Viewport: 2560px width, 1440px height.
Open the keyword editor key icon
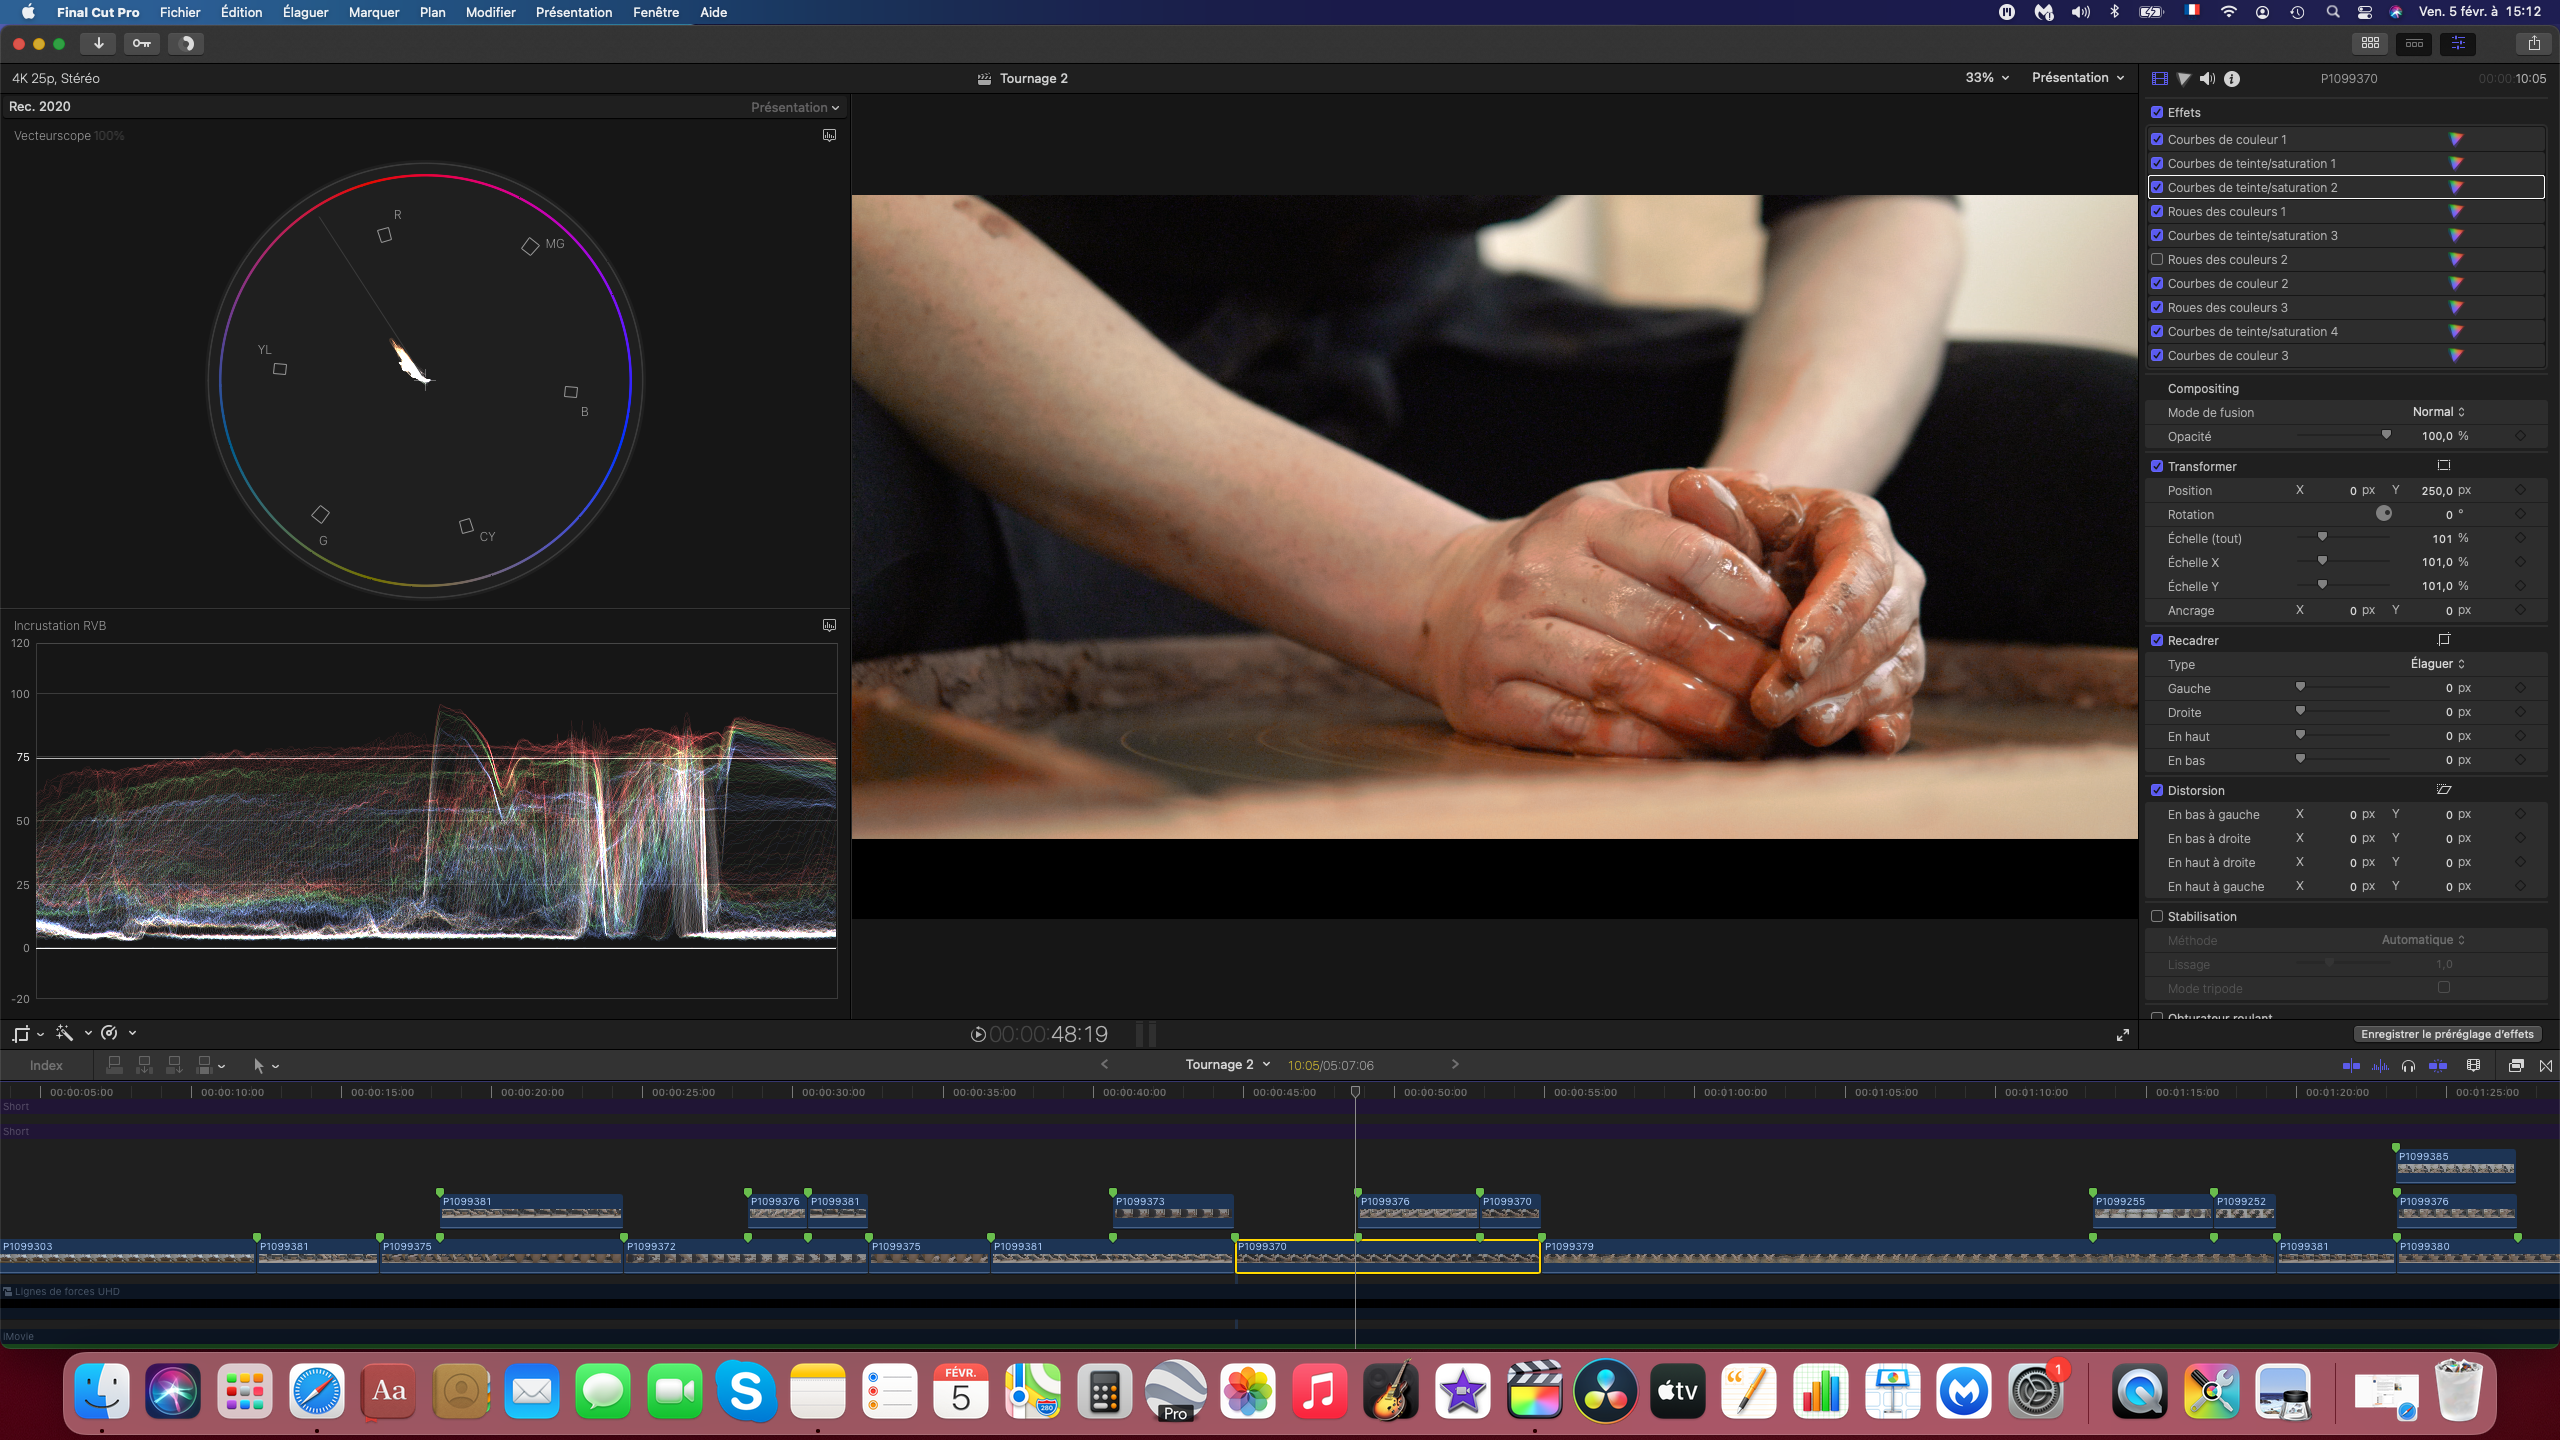coord(142,43)
